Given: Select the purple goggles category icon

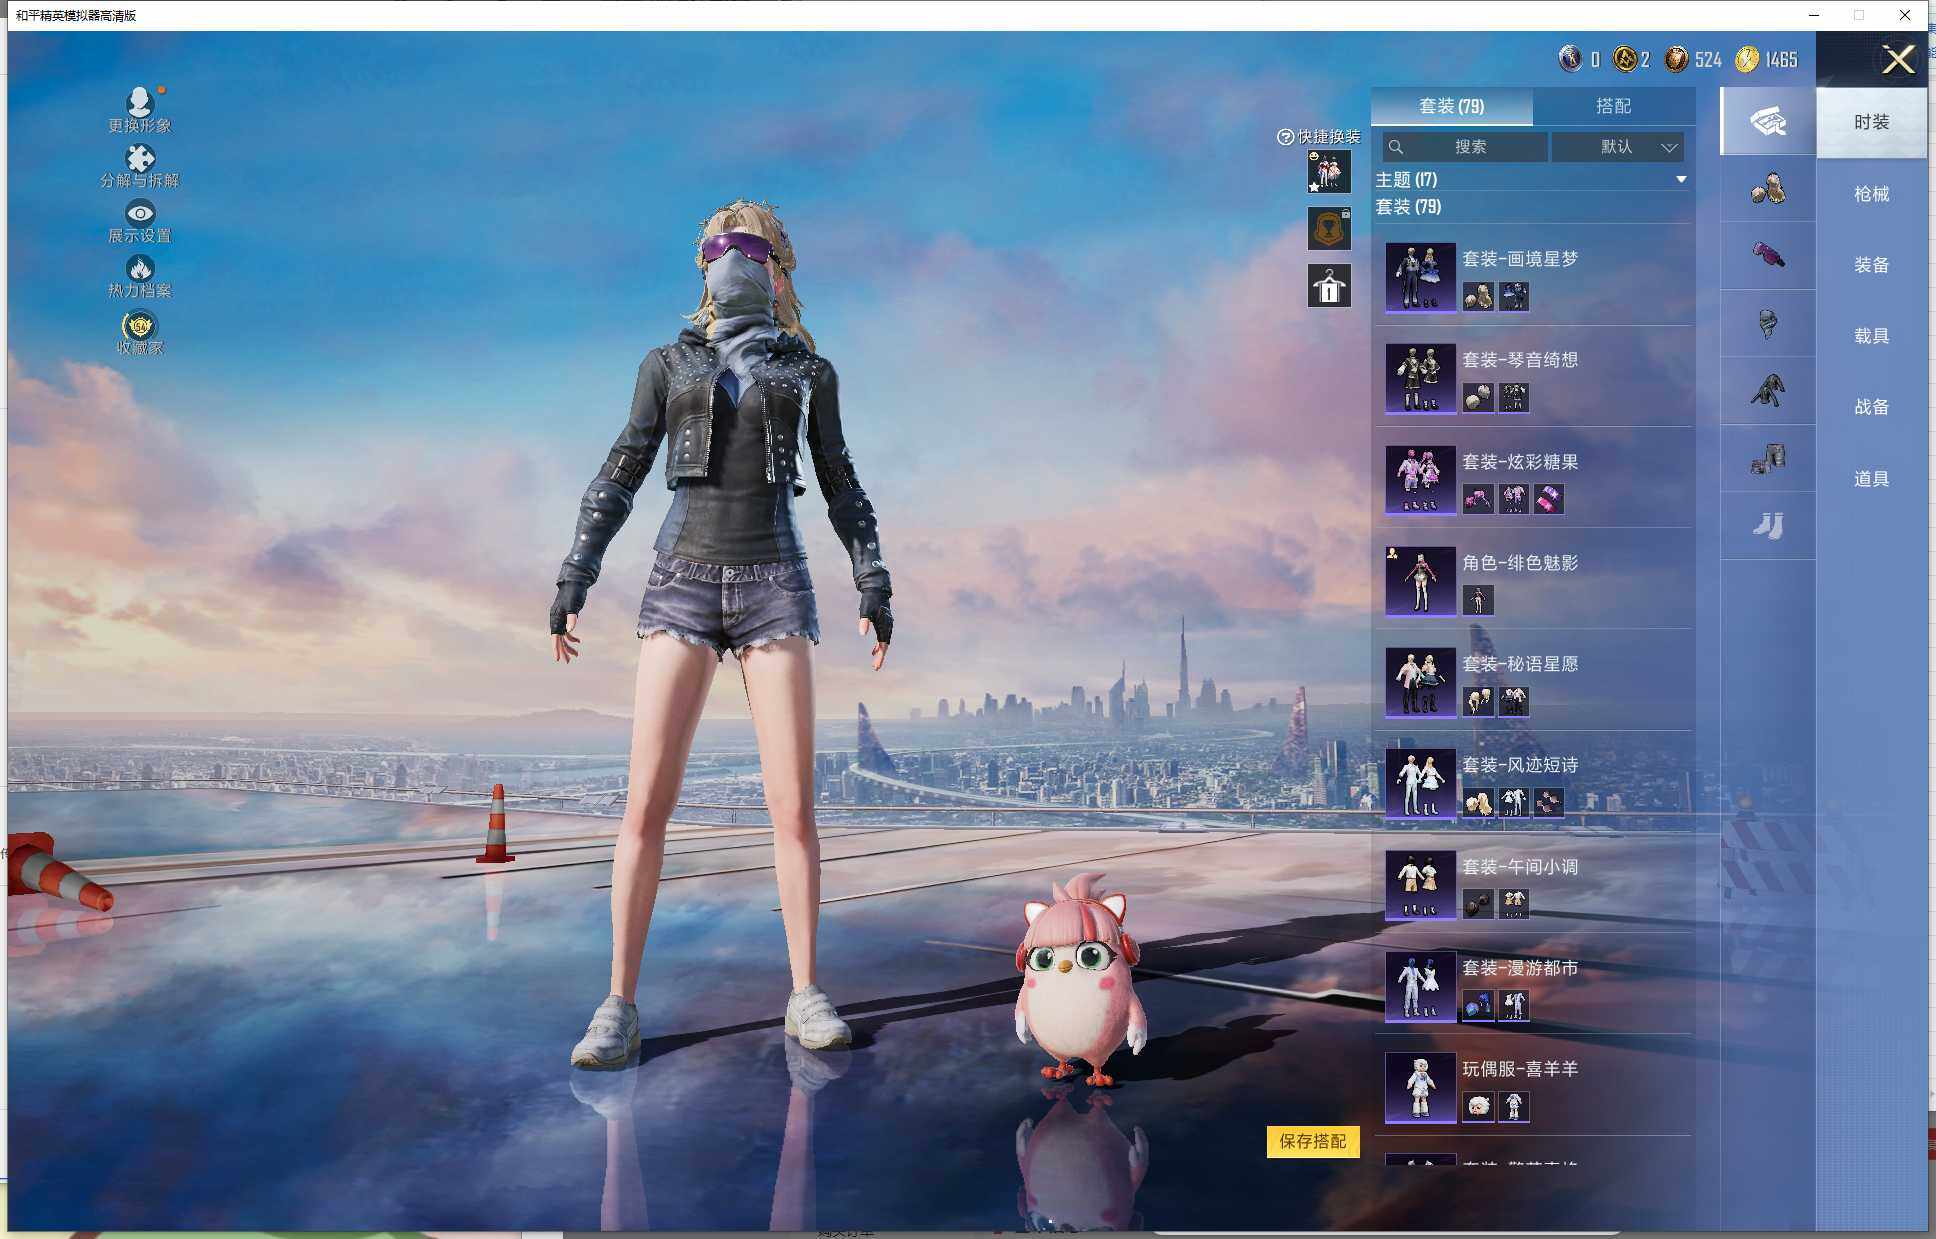Looking at the screenshot, I should [1767, 255].
